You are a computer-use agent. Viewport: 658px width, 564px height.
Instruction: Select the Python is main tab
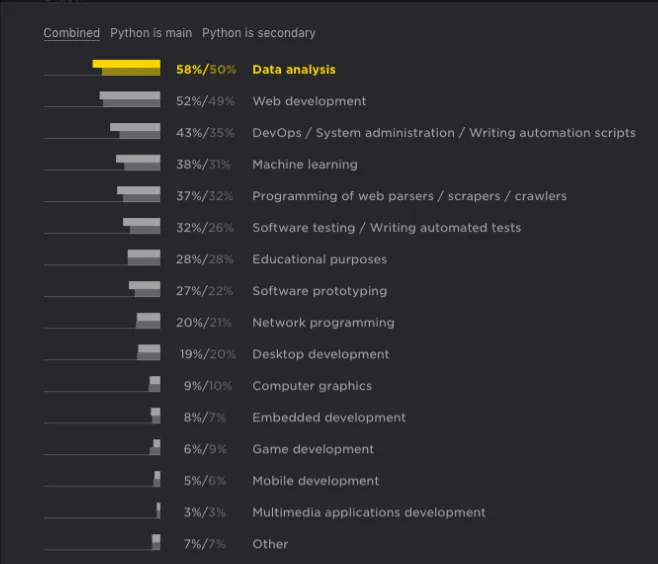point(151,33)
